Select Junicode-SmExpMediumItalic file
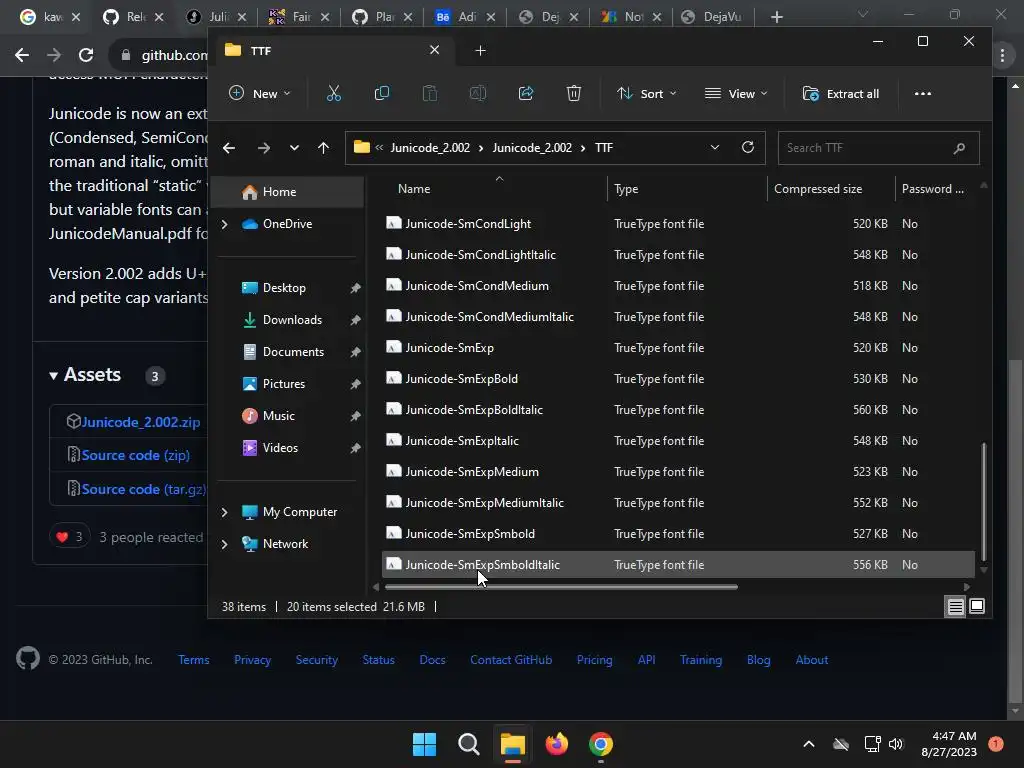Screen dimensions: 1024x768 678,503
